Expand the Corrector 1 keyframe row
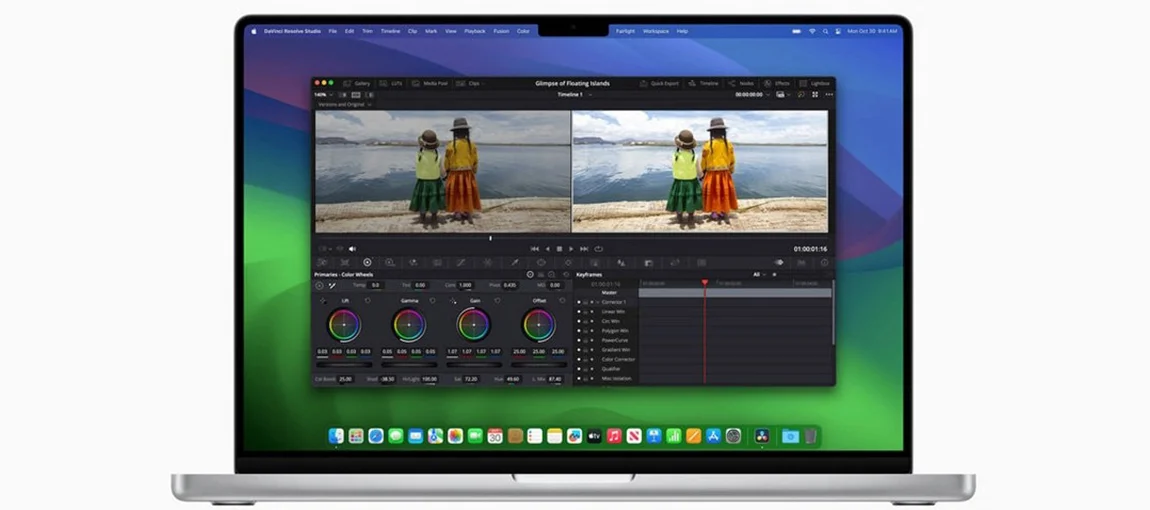Image resolution: width=1150 pixels, height=510 pixels. point(598,302)
